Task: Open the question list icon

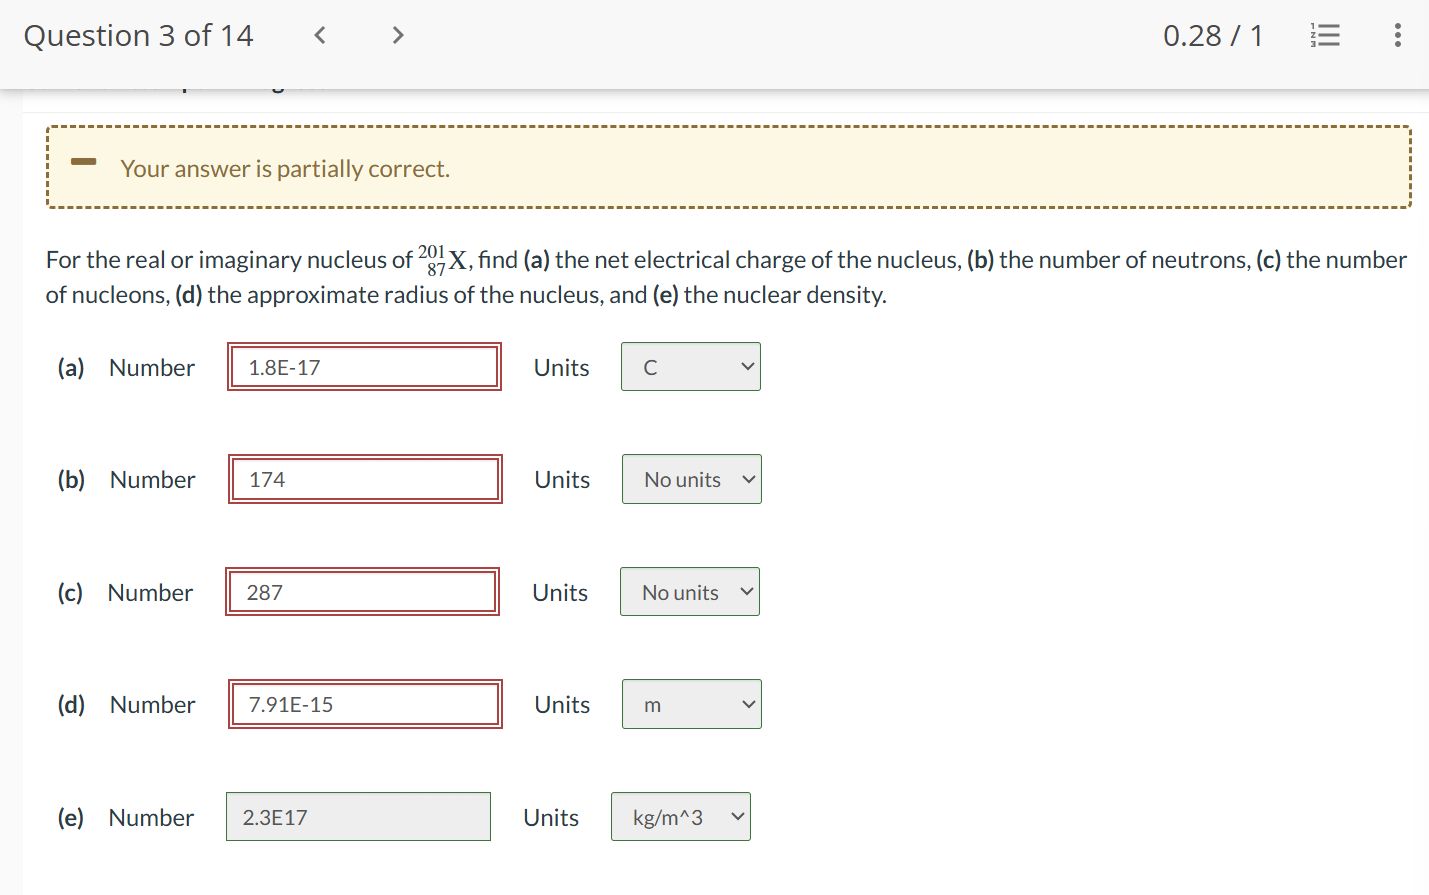Action: coord(1324,34)
